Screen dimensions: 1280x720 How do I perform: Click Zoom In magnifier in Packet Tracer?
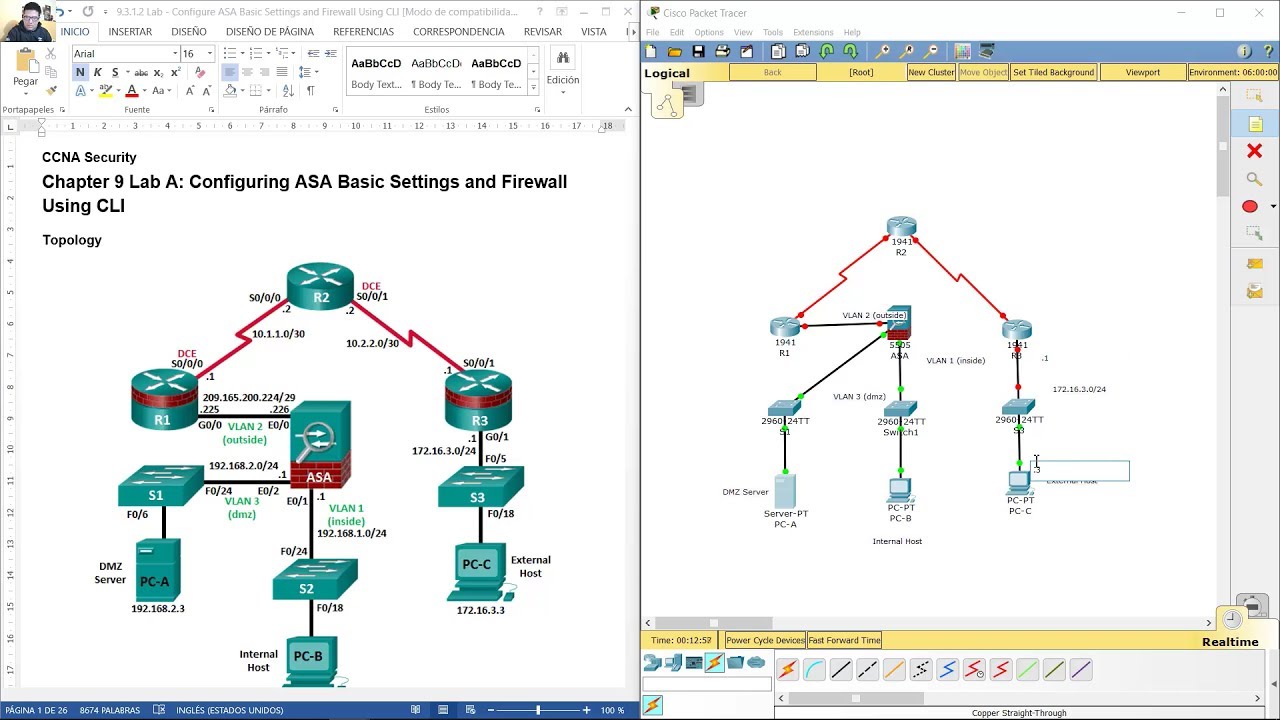pyautogui.click(x=883, y=52)
